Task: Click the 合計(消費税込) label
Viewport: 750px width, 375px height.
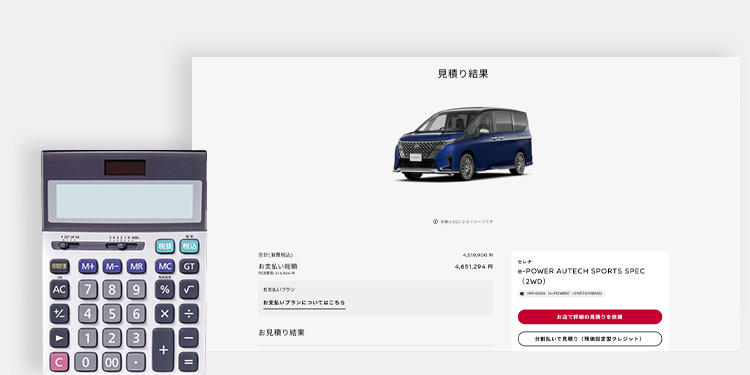Action: pos(275,255)
